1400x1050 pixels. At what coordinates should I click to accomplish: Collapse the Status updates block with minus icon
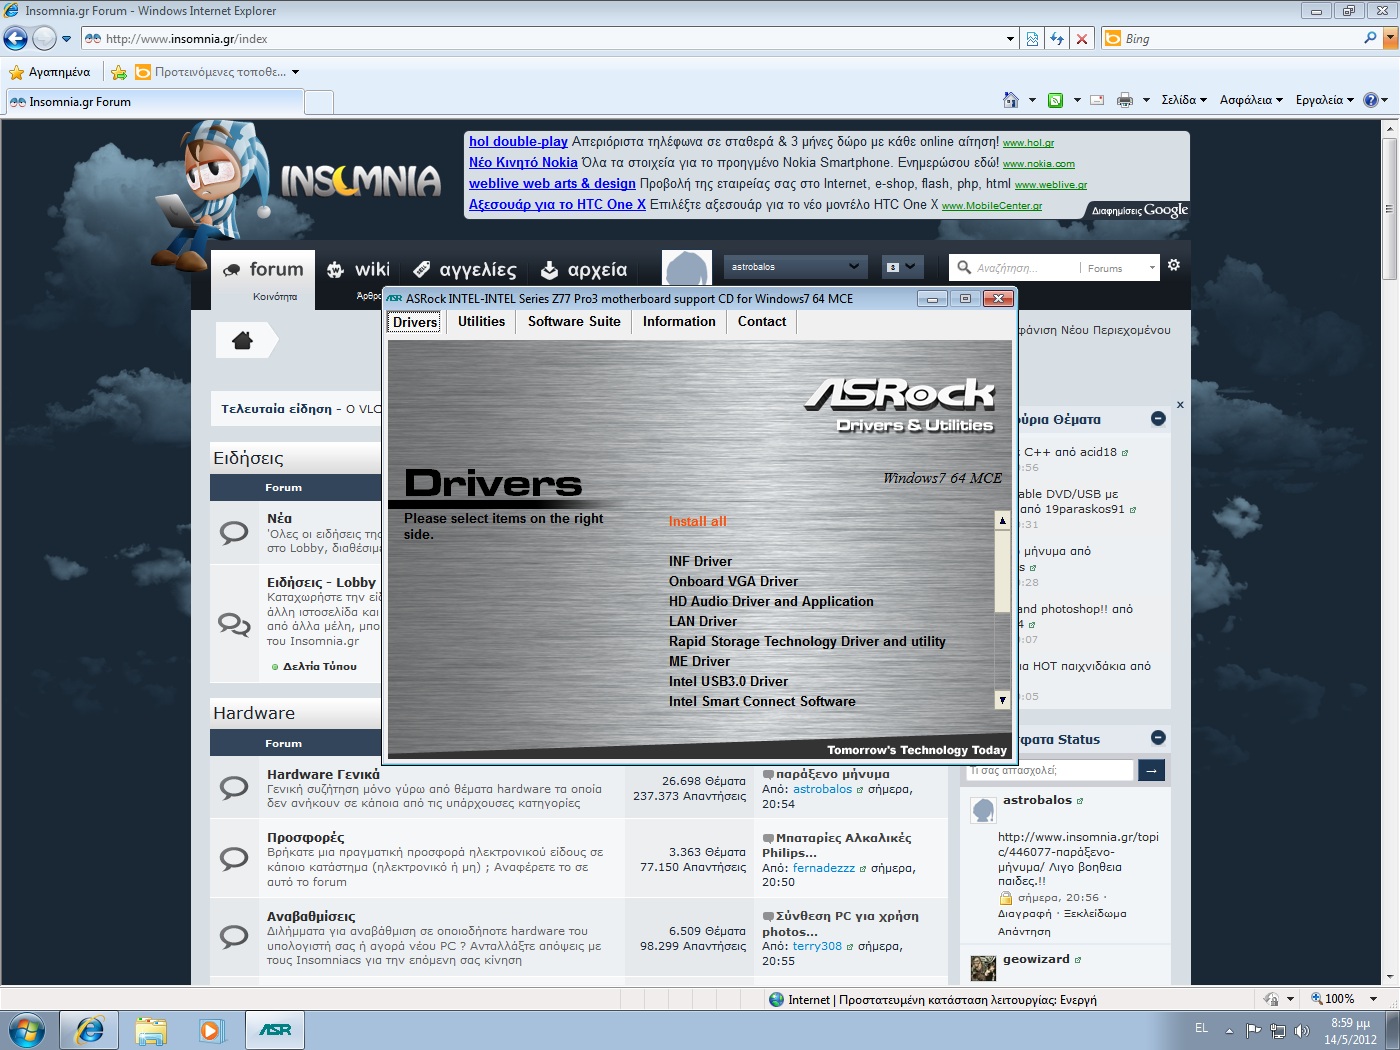click(x=1158, y=738)
